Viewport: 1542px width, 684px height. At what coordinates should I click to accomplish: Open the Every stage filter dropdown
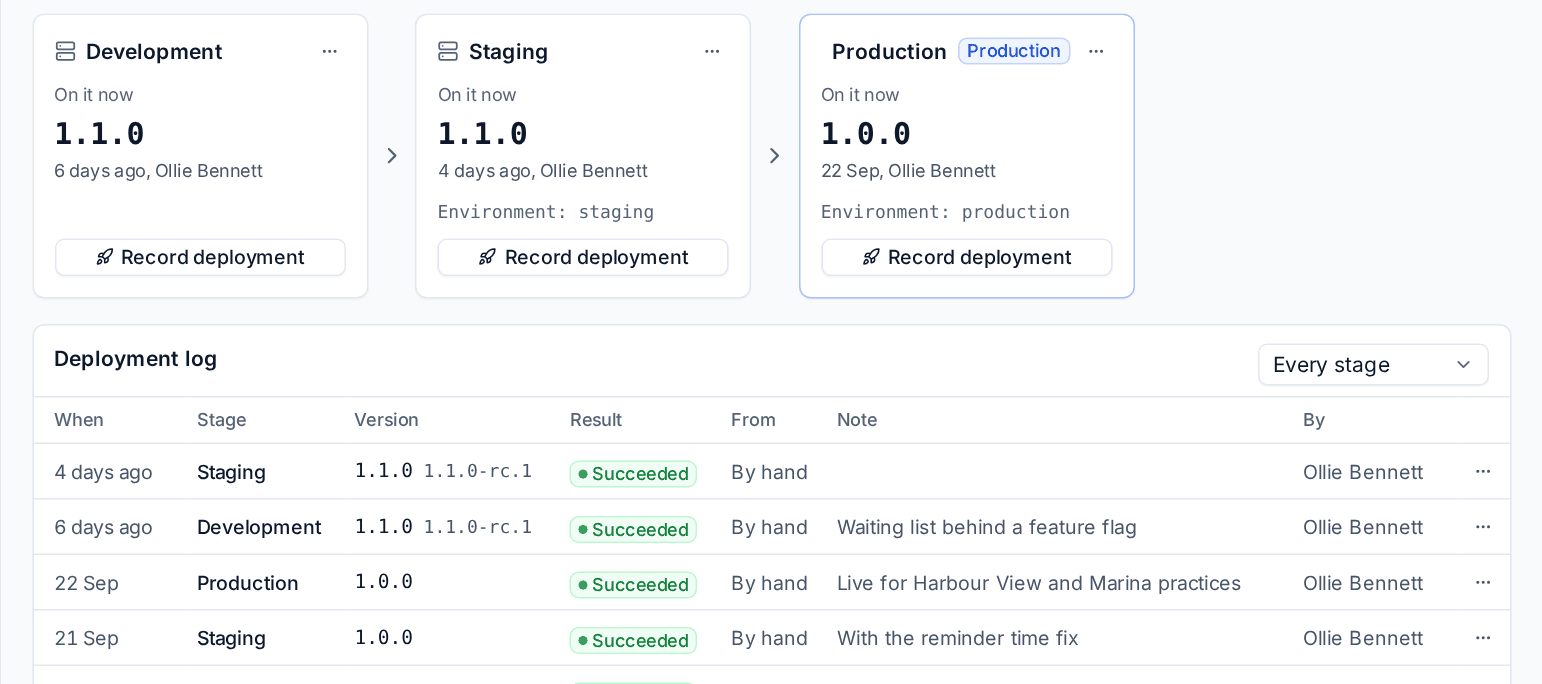tap(1373, 365)
